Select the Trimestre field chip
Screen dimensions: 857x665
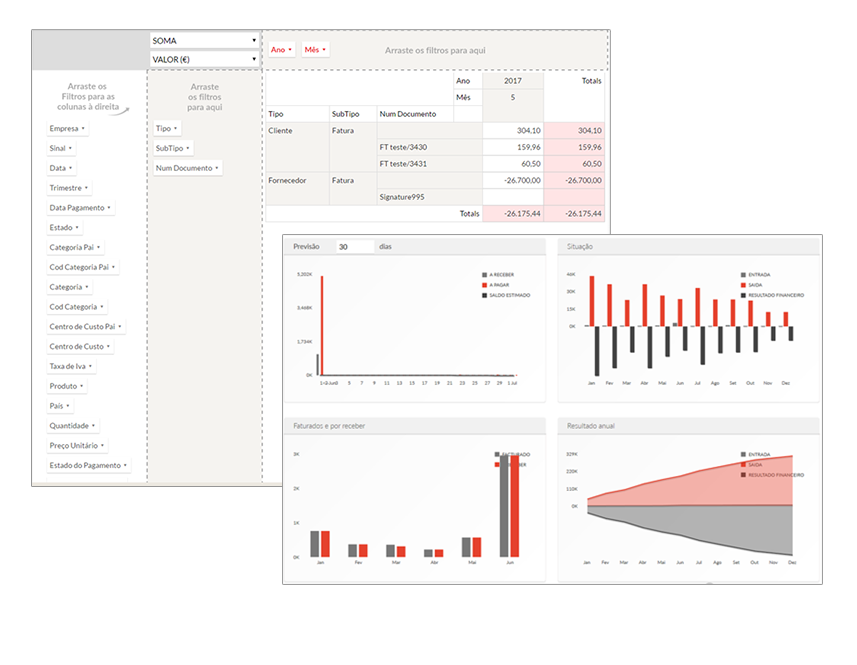tap(69, 188)
